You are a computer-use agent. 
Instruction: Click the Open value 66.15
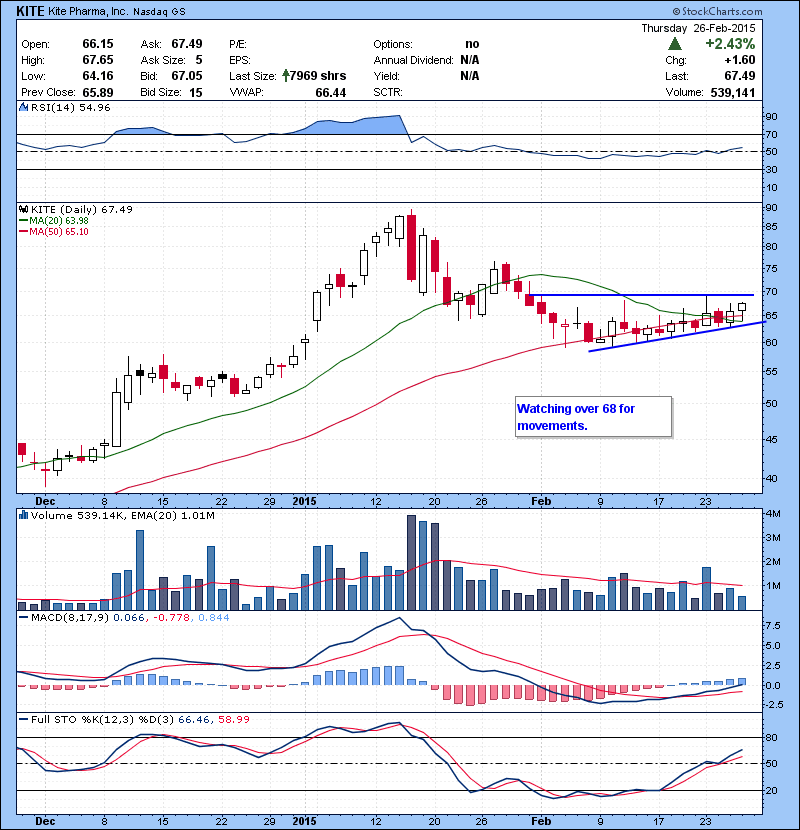(98, 44)
